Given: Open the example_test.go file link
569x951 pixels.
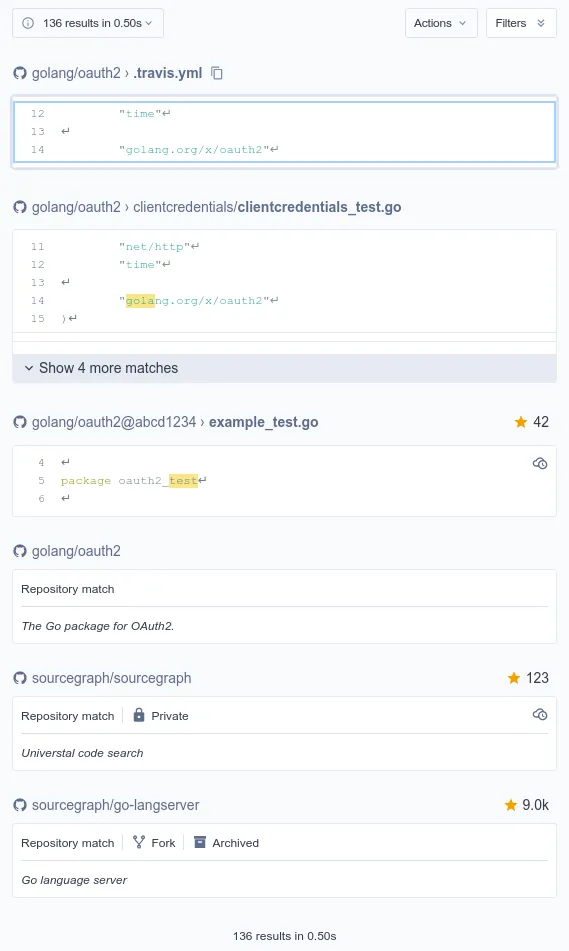Looking at the screenshot, I should coord(263,422).
